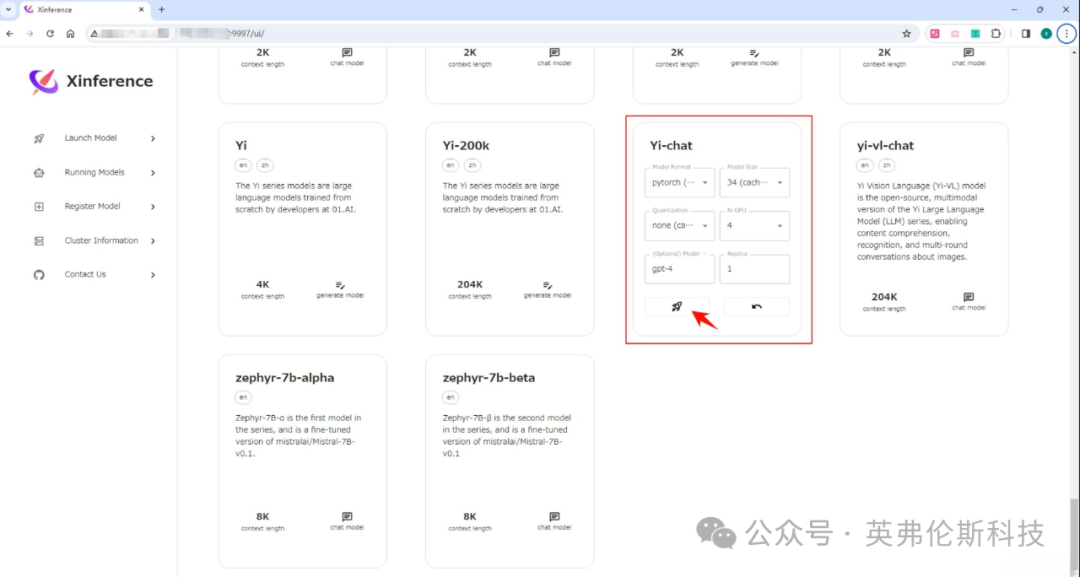This screenshot has height=577, width=1080.
Task: Click the zh language tag on yi-vl-chat card
Action: tap(886, 165)
